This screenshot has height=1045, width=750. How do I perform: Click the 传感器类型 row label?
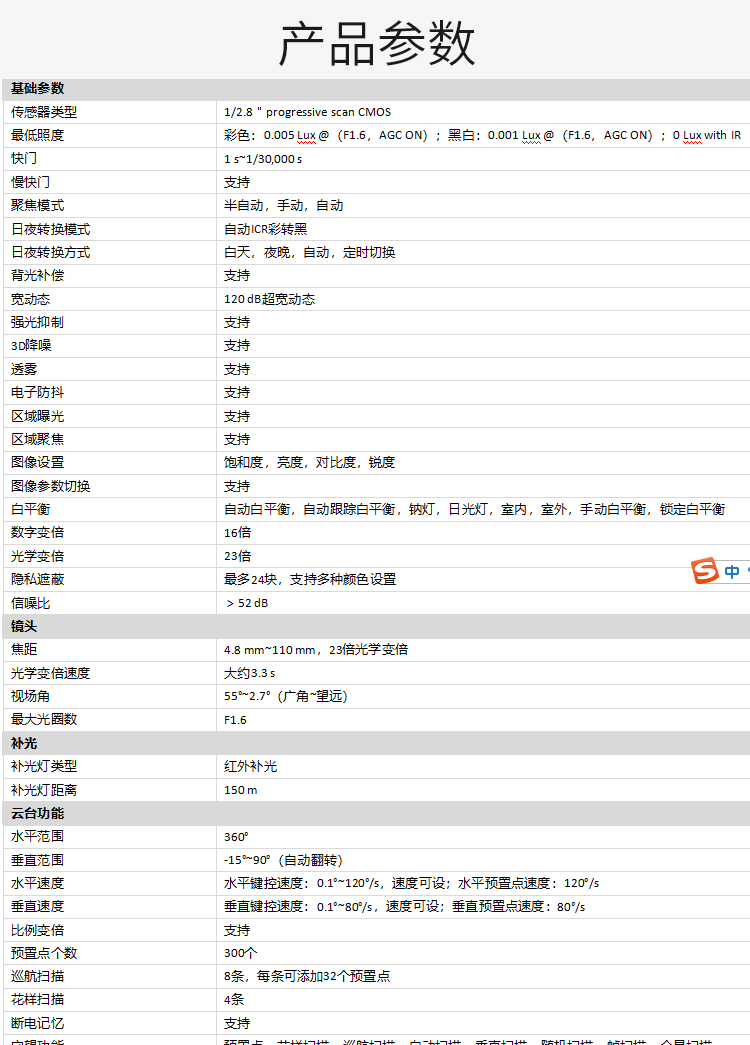[44, 112]
